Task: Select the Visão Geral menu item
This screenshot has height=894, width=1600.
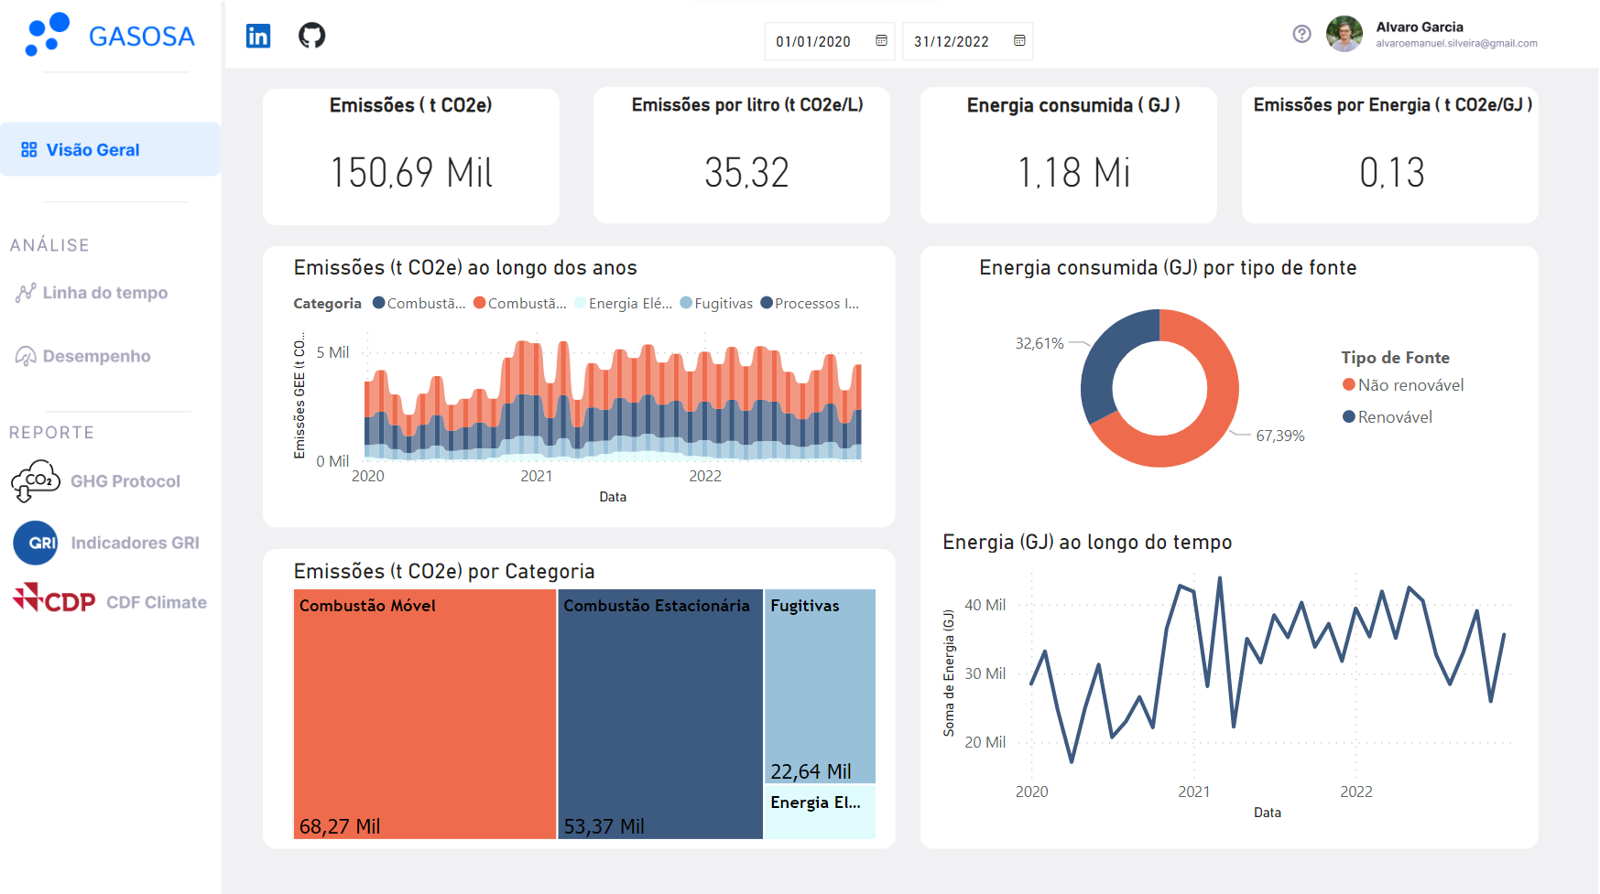Action: [x=110, y=150]
